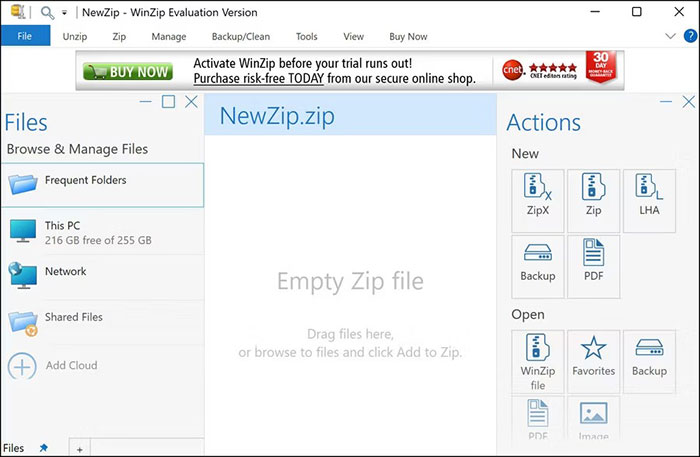The image size is (700, 457).
Task: Click the search magnifier in title bar
Action: 47,12
